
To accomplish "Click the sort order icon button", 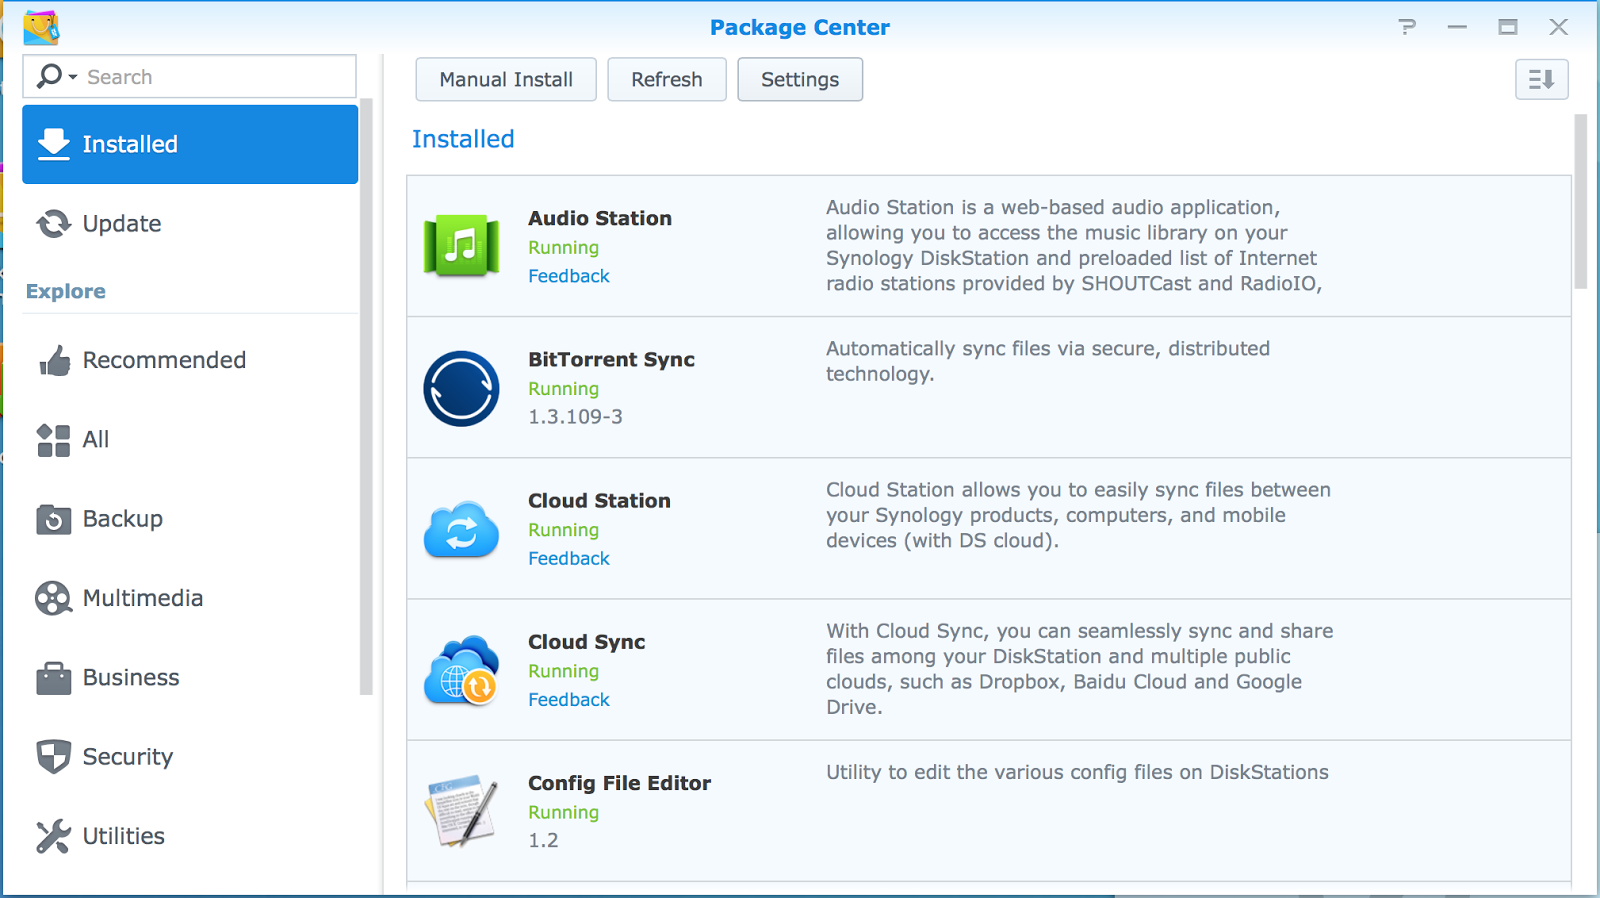I will (1541, 79).
